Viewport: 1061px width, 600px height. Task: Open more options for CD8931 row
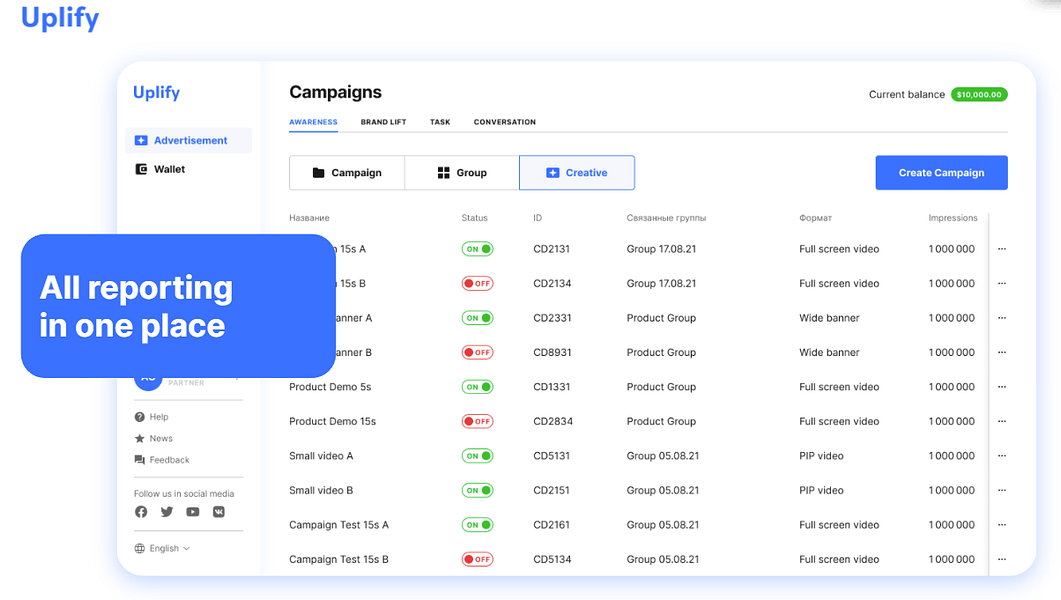1001,352
